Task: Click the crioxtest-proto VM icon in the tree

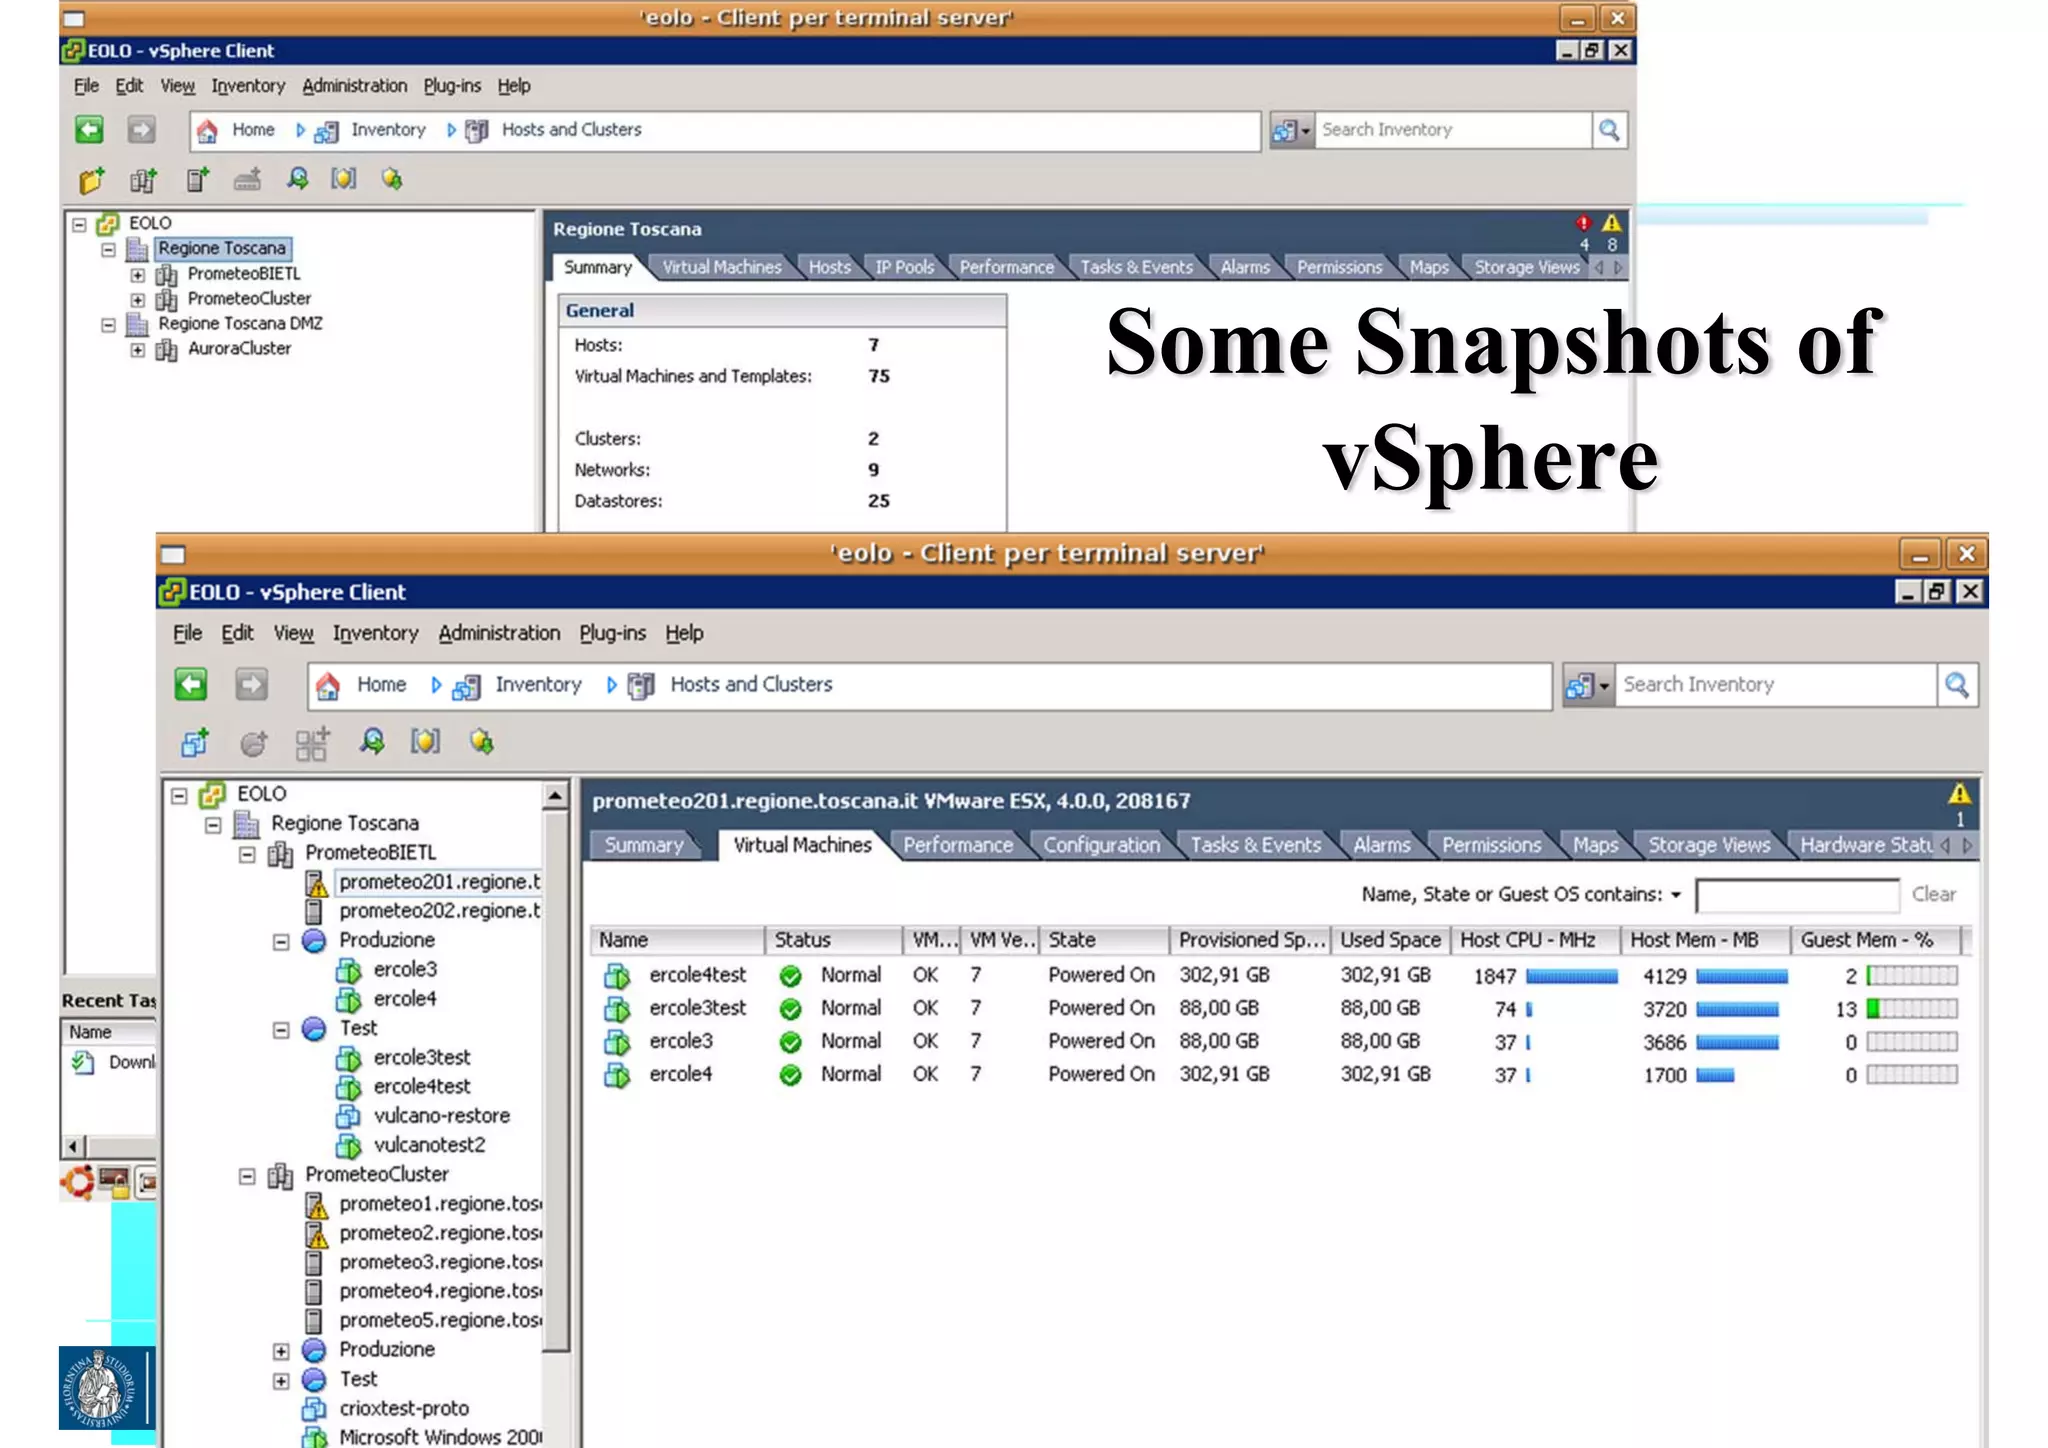Action: tap(314, 1409)
